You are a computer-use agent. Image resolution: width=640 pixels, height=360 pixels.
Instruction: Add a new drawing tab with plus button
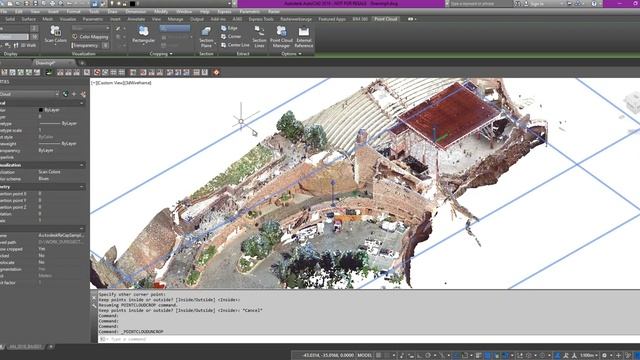click(82, 63)
